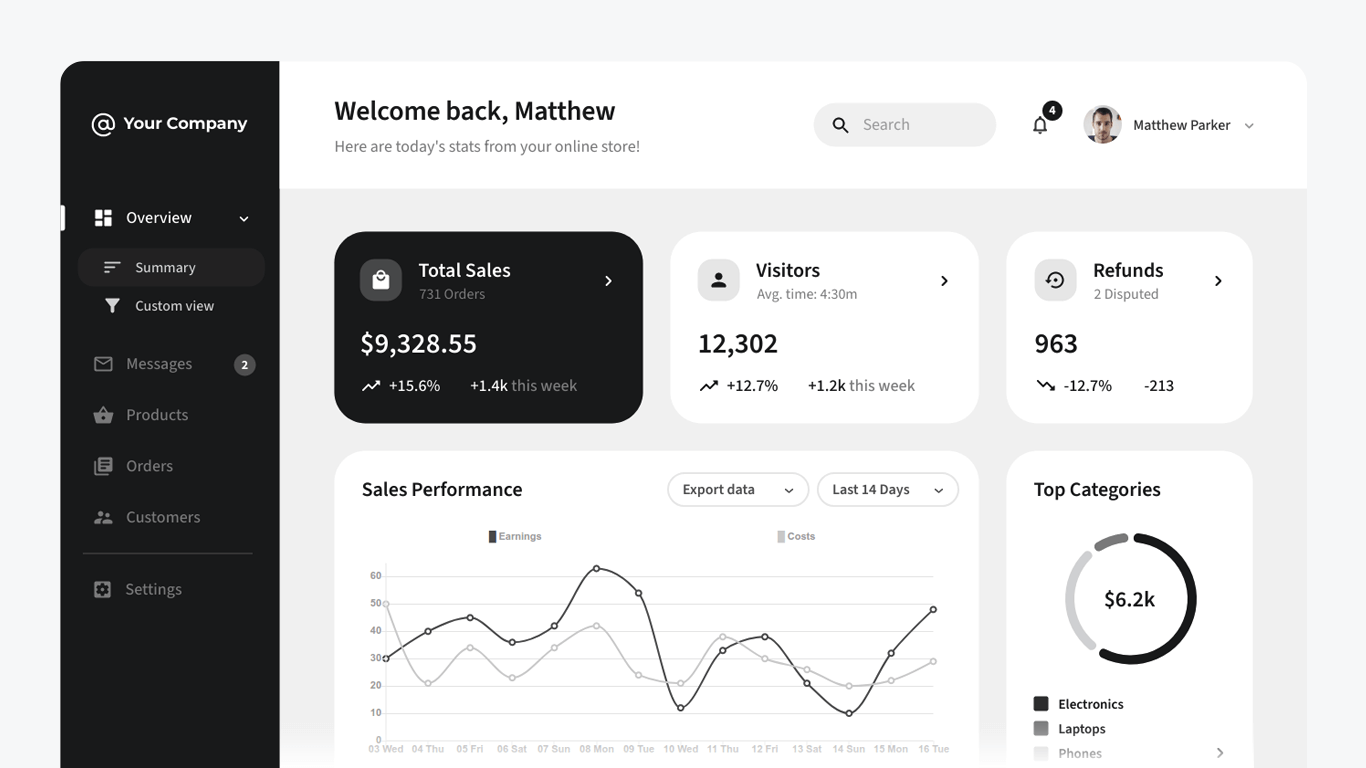1366x768 pixels.
Task: Open the Settings icon
Action: pyautogui.click(x=102, y=589)
